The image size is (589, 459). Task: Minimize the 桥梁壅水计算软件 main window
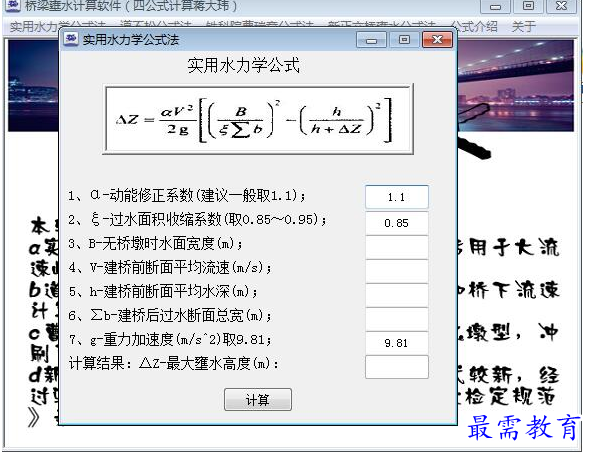[x=495, y=6]
